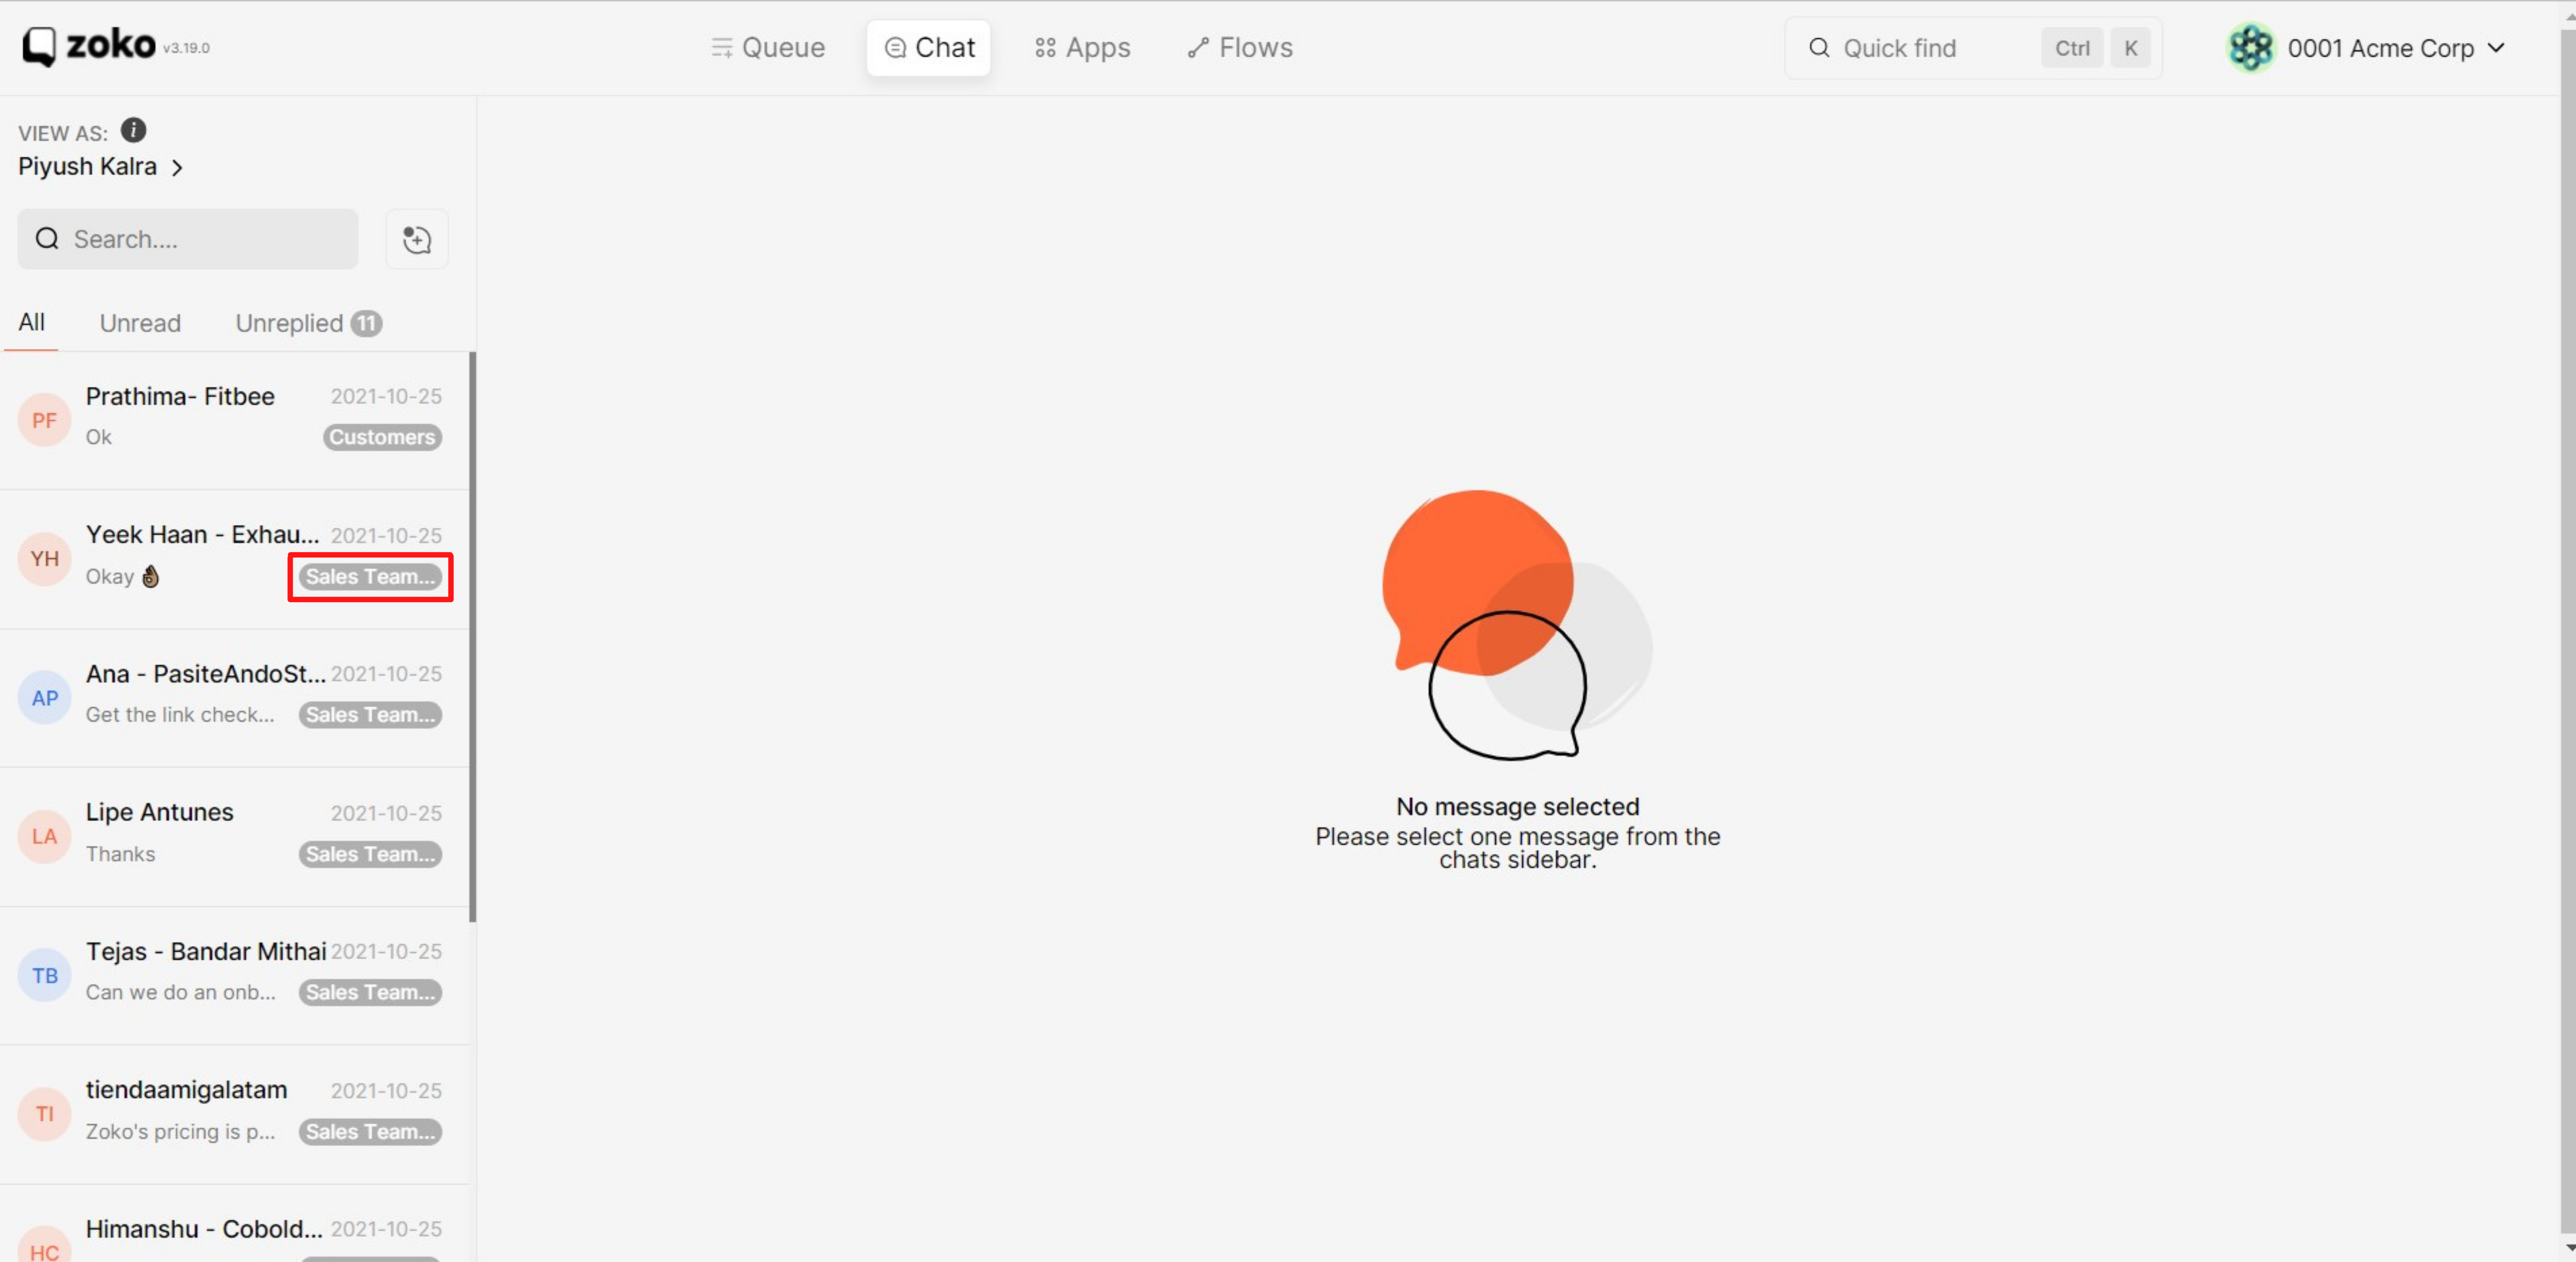
Task: Click the Sales Team tag on Lipe Antunes chat
Action: pyautogui.click(x=370, y=854)
